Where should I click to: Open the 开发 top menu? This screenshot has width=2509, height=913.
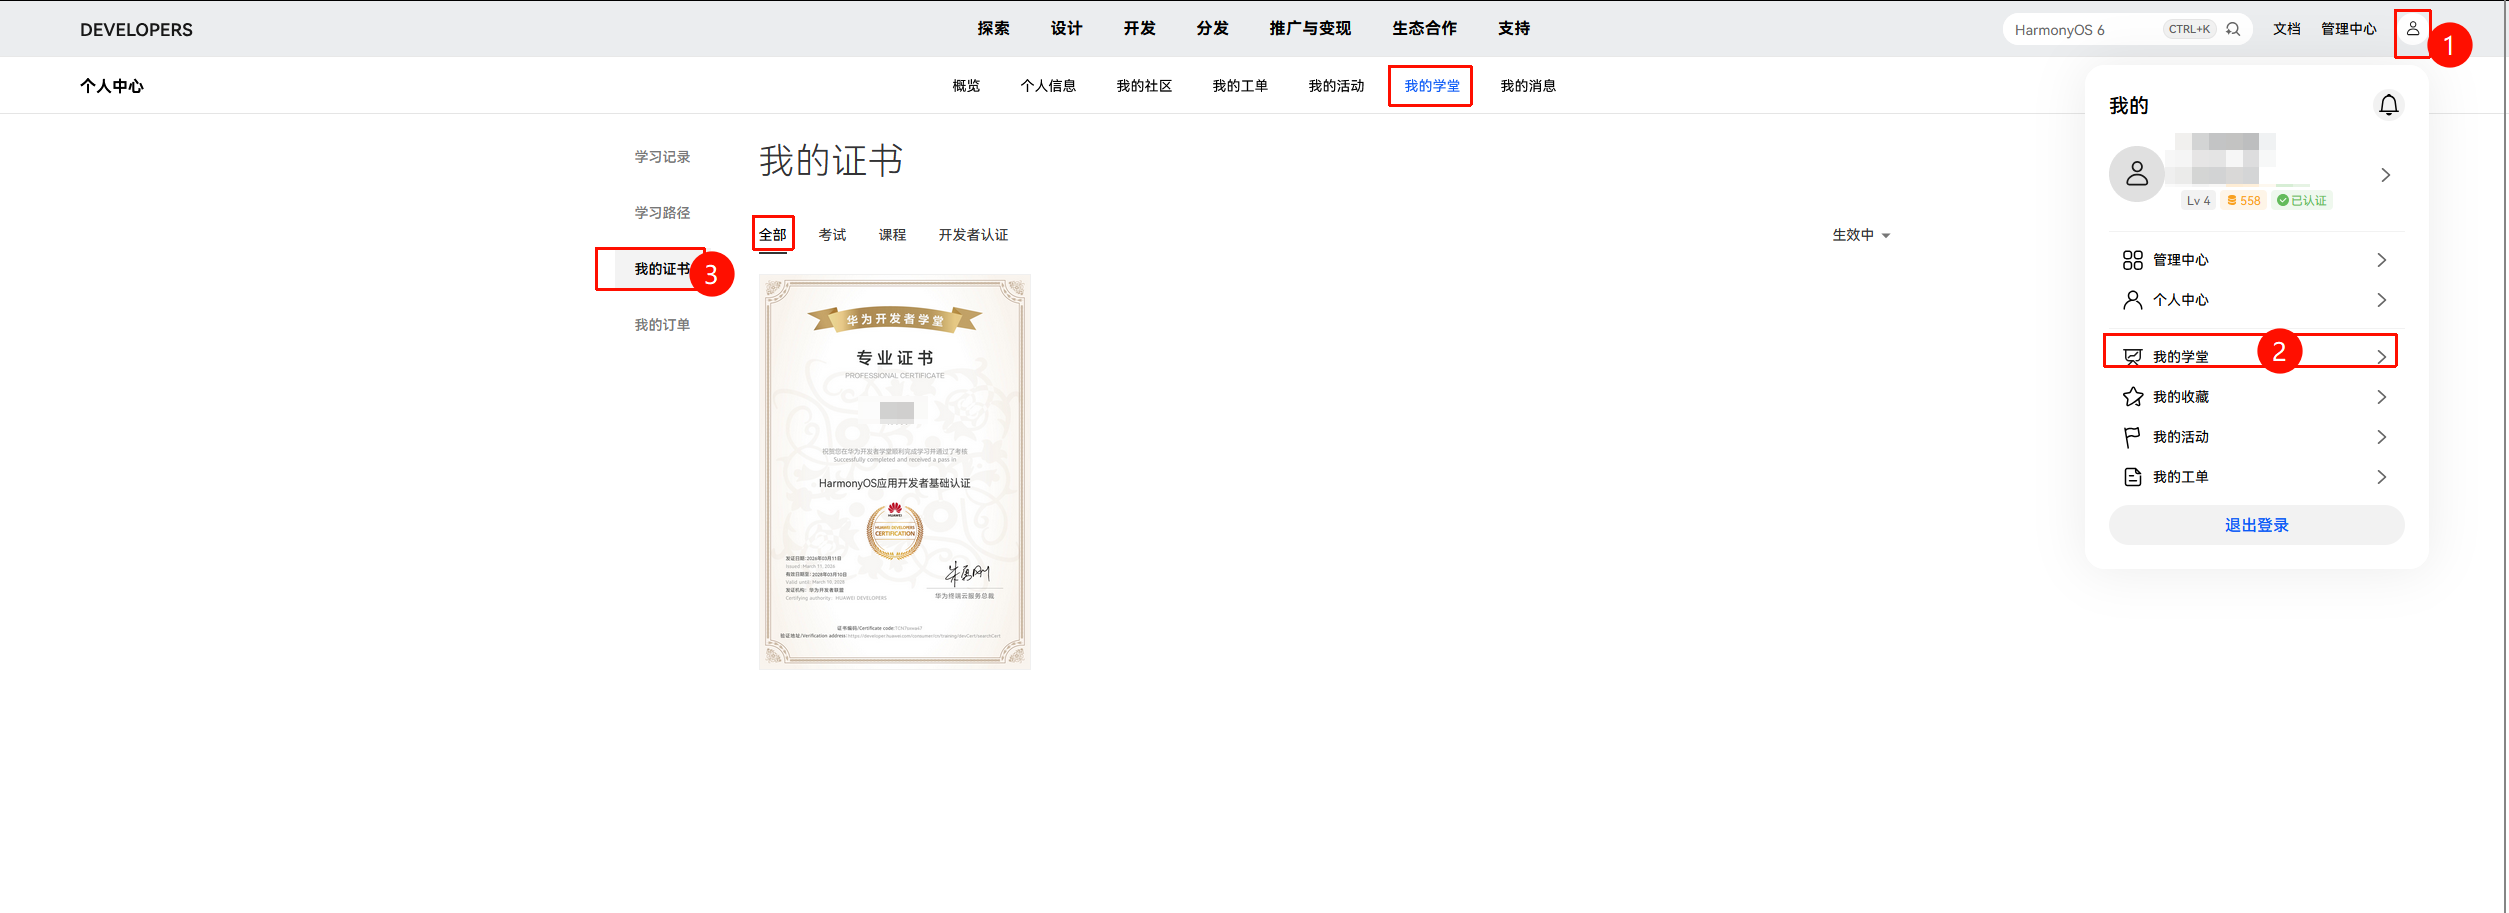1139,28
